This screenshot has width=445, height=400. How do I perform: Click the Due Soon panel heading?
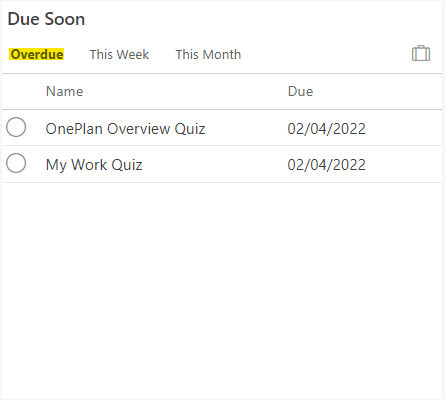[46, 19]
